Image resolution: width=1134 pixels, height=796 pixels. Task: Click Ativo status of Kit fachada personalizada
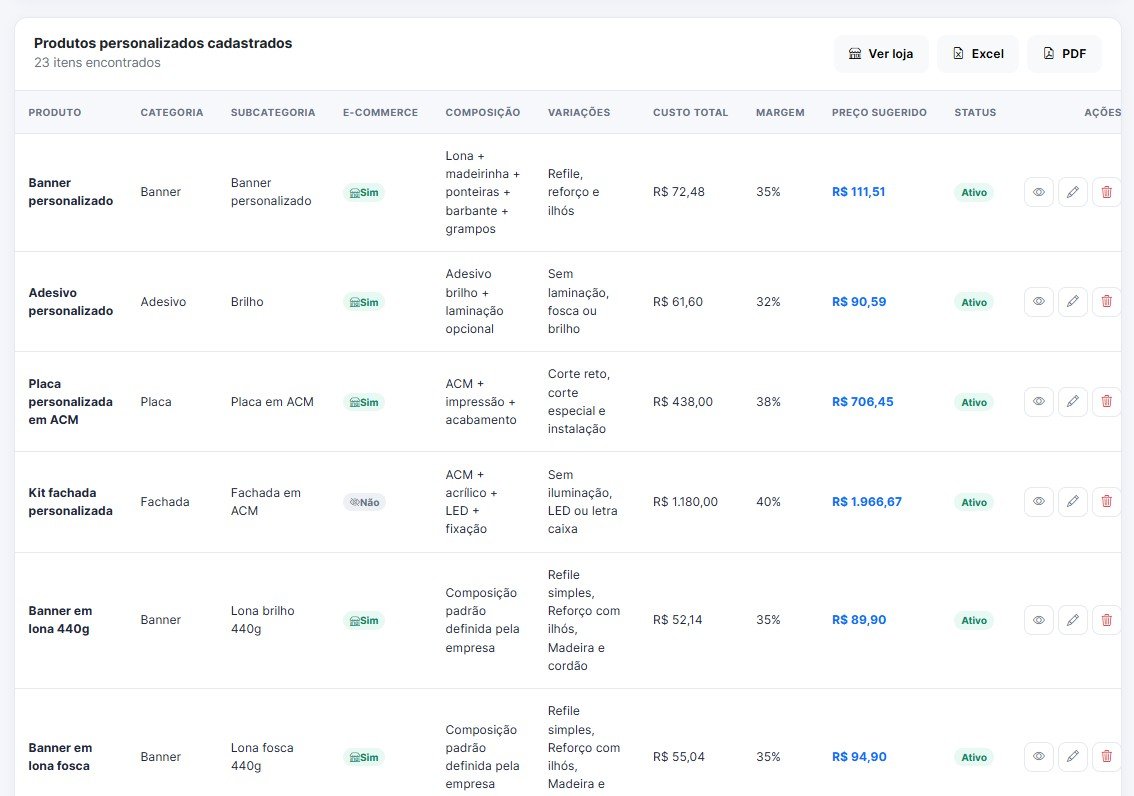click(974, 502)
